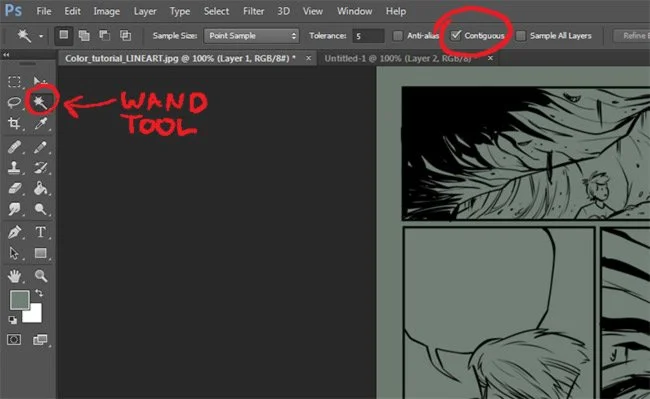650x399 pixels.
Task: Select the Smudge tool
Action: [15, 209]
